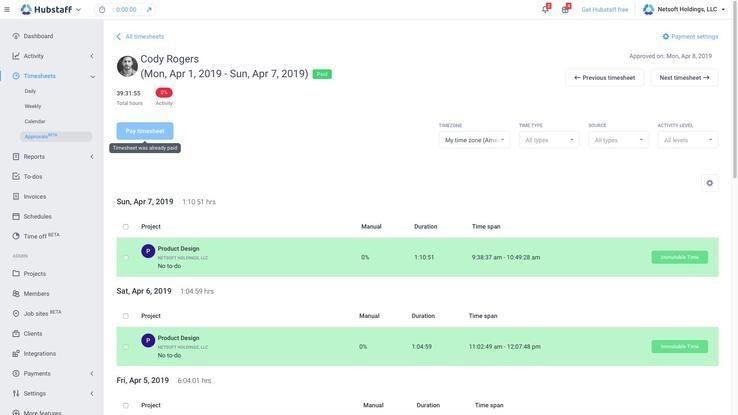Check the select-all box for Fri, Apr 5
Viewport: 738px width, 415px height.
click(x=126, y=406)
